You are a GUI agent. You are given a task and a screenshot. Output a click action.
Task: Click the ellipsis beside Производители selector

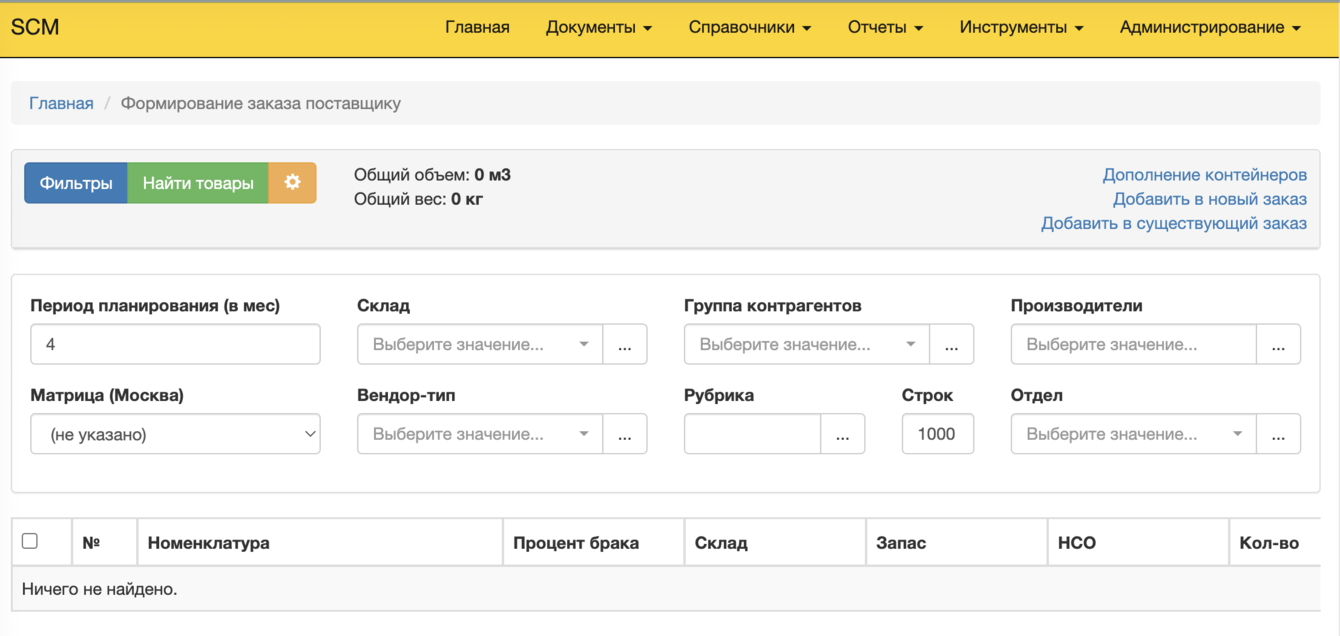click(x=1279, y=343)
